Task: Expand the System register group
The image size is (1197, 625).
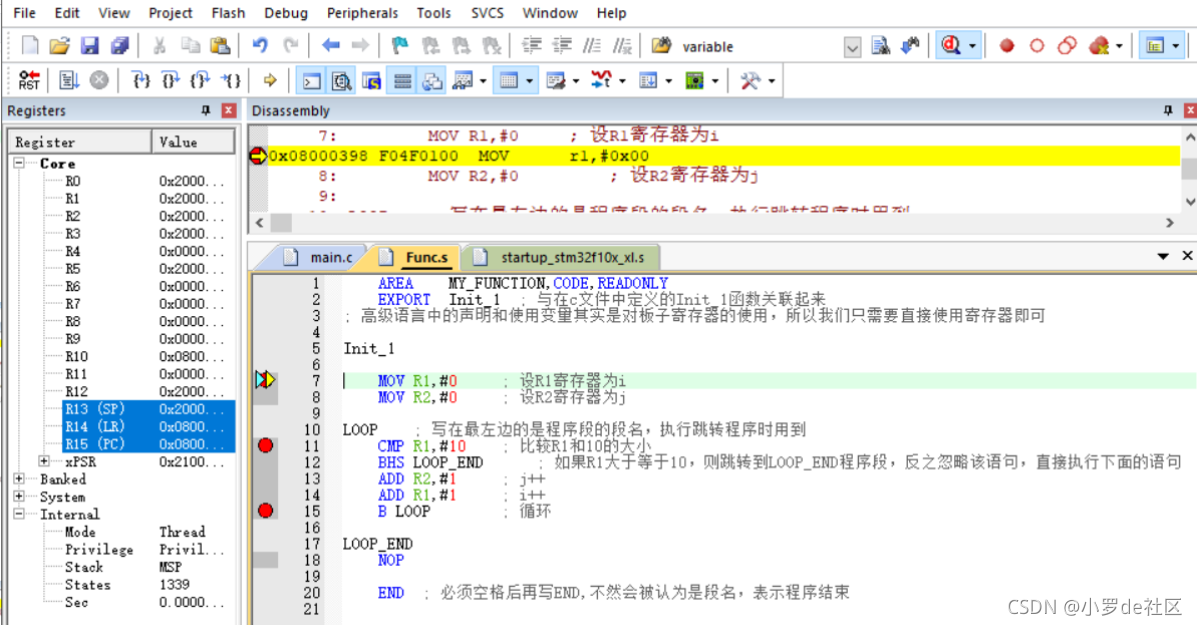Action: [19, 496]
